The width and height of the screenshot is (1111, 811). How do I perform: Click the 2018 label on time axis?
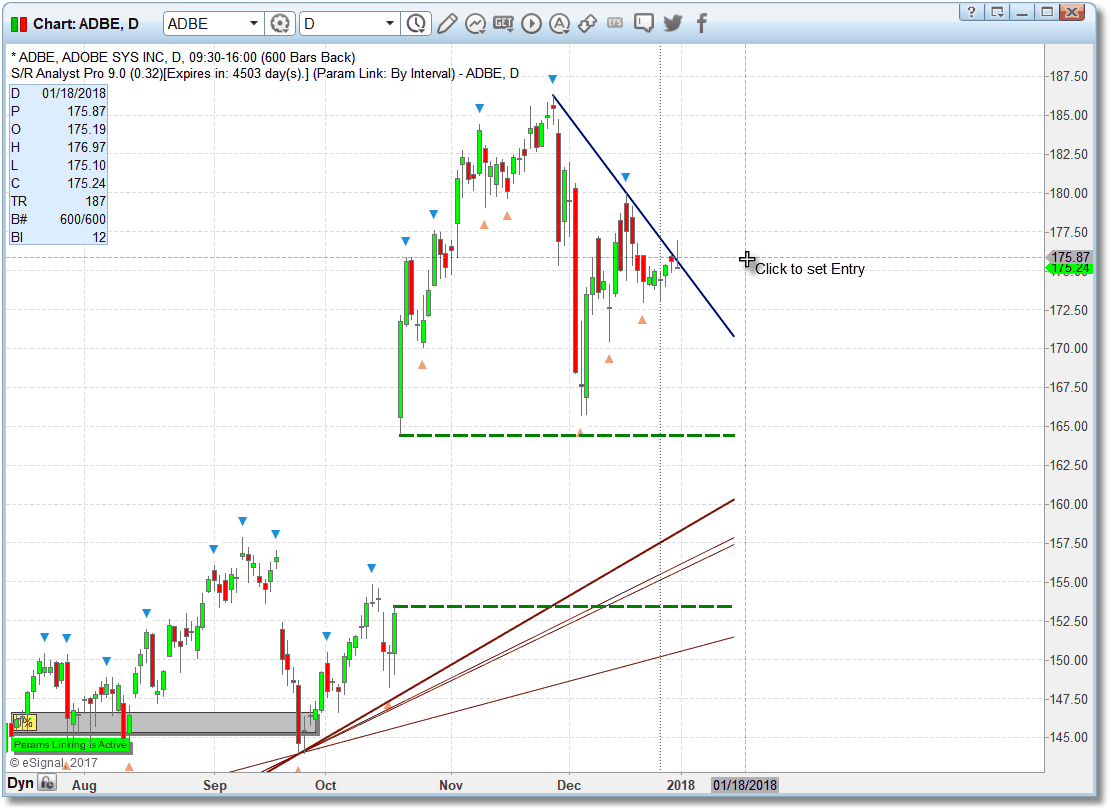[681, 786]
